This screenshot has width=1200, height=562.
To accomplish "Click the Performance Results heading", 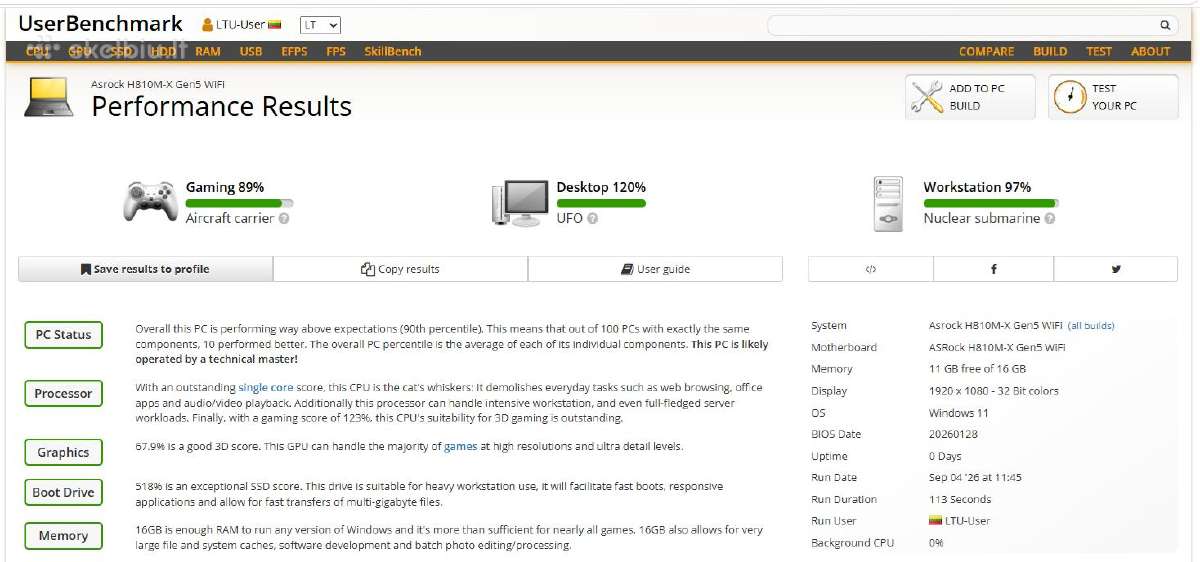I will [221, 107].
